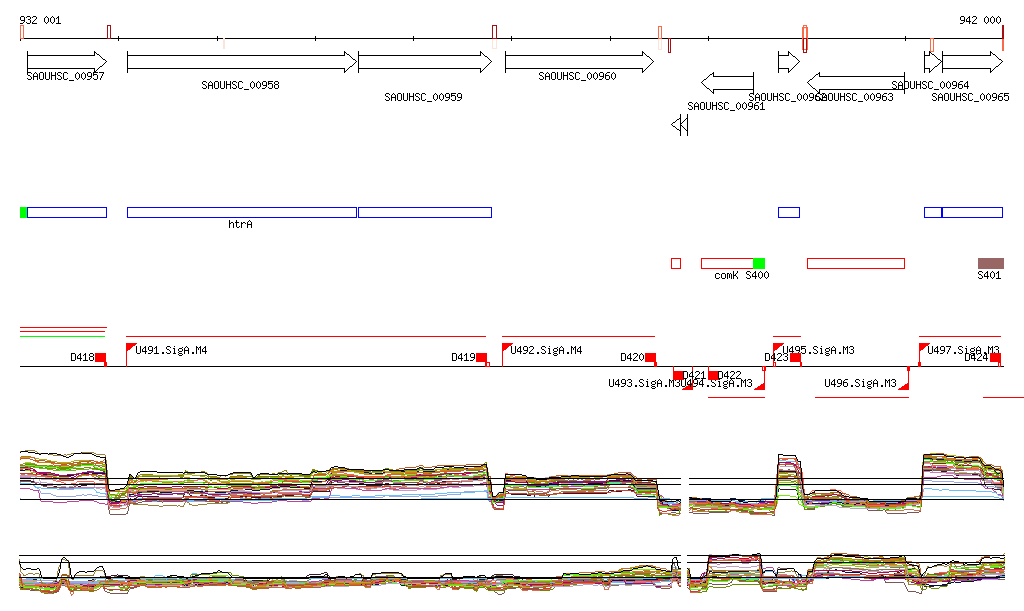Click the small double-triangle terminator symbol
Viewport: 1024px width, 611px height.
[x=680, y=125]
